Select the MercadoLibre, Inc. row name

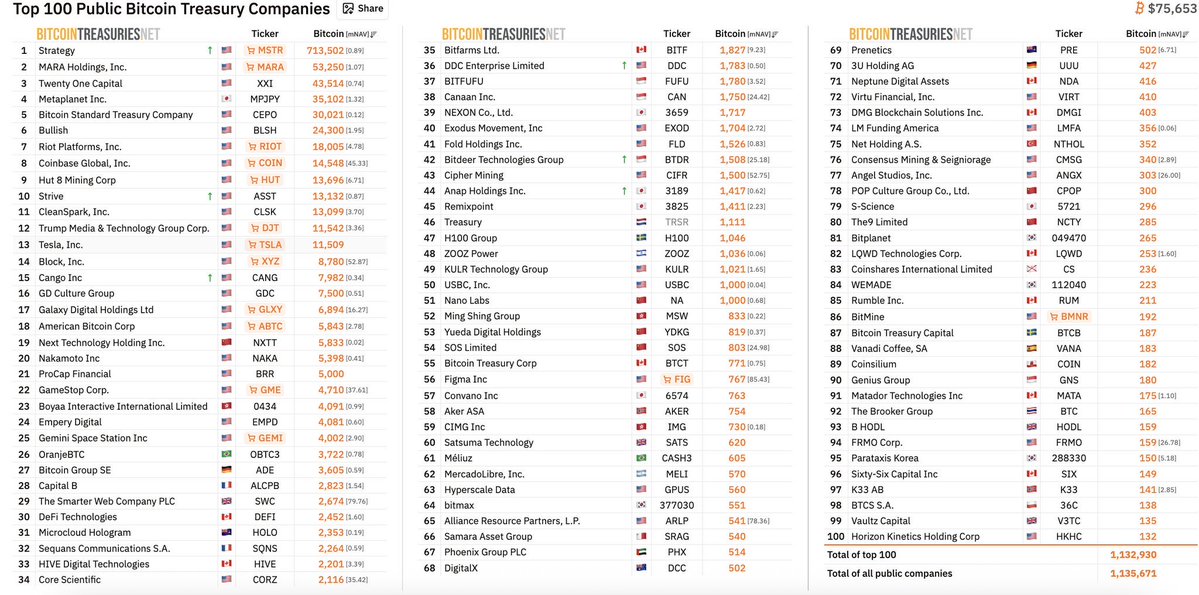click(485, 473)
